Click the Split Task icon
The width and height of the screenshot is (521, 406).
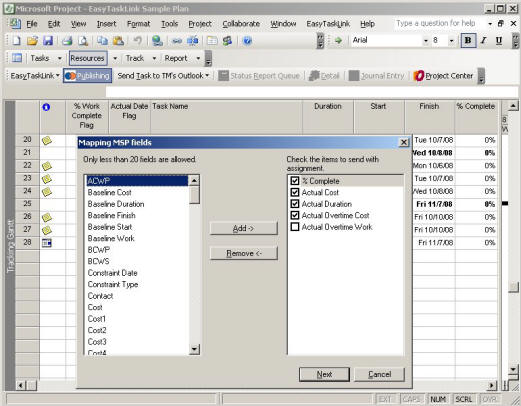pos(193,41)
